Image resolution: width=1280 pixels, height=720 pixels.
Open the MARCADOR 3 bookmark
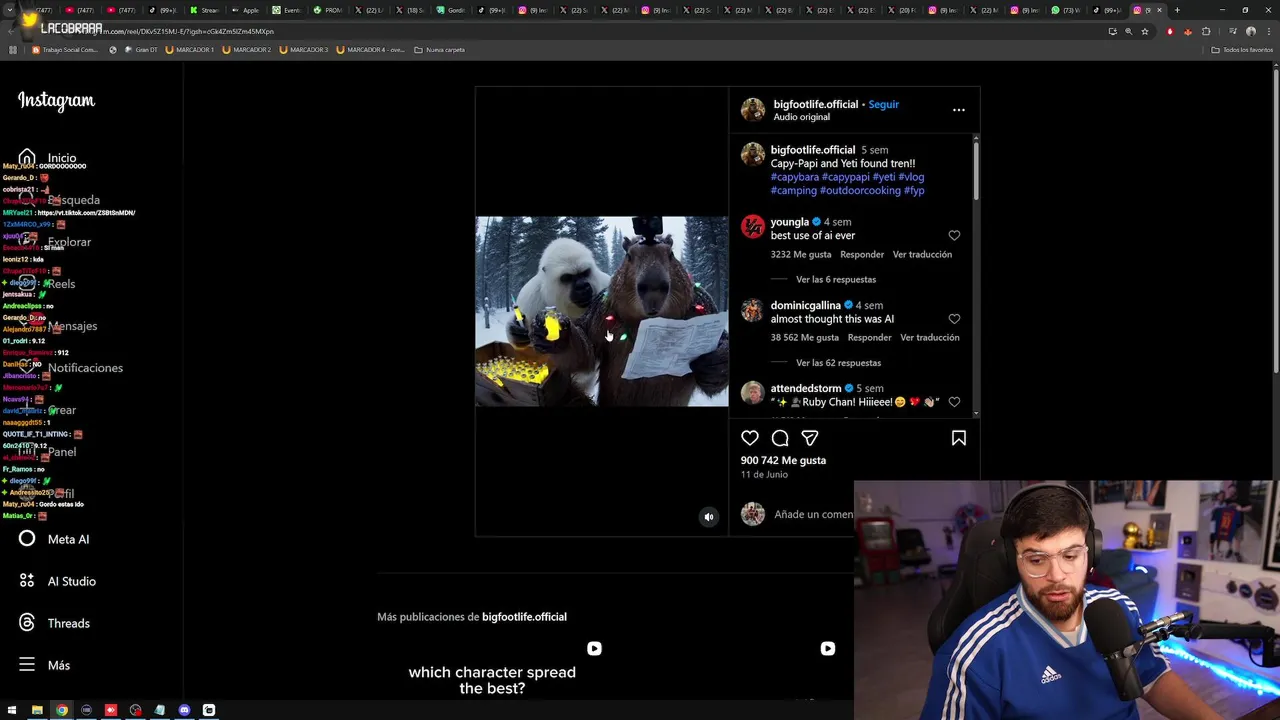(x=303, y=50)
